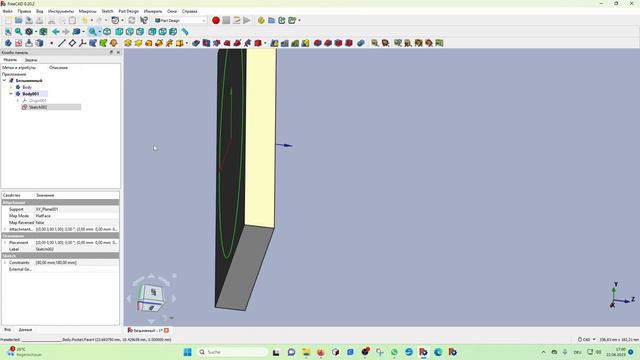Select Sketch002 in the model tree
This screenshot has width=640, height=360.
38,107
